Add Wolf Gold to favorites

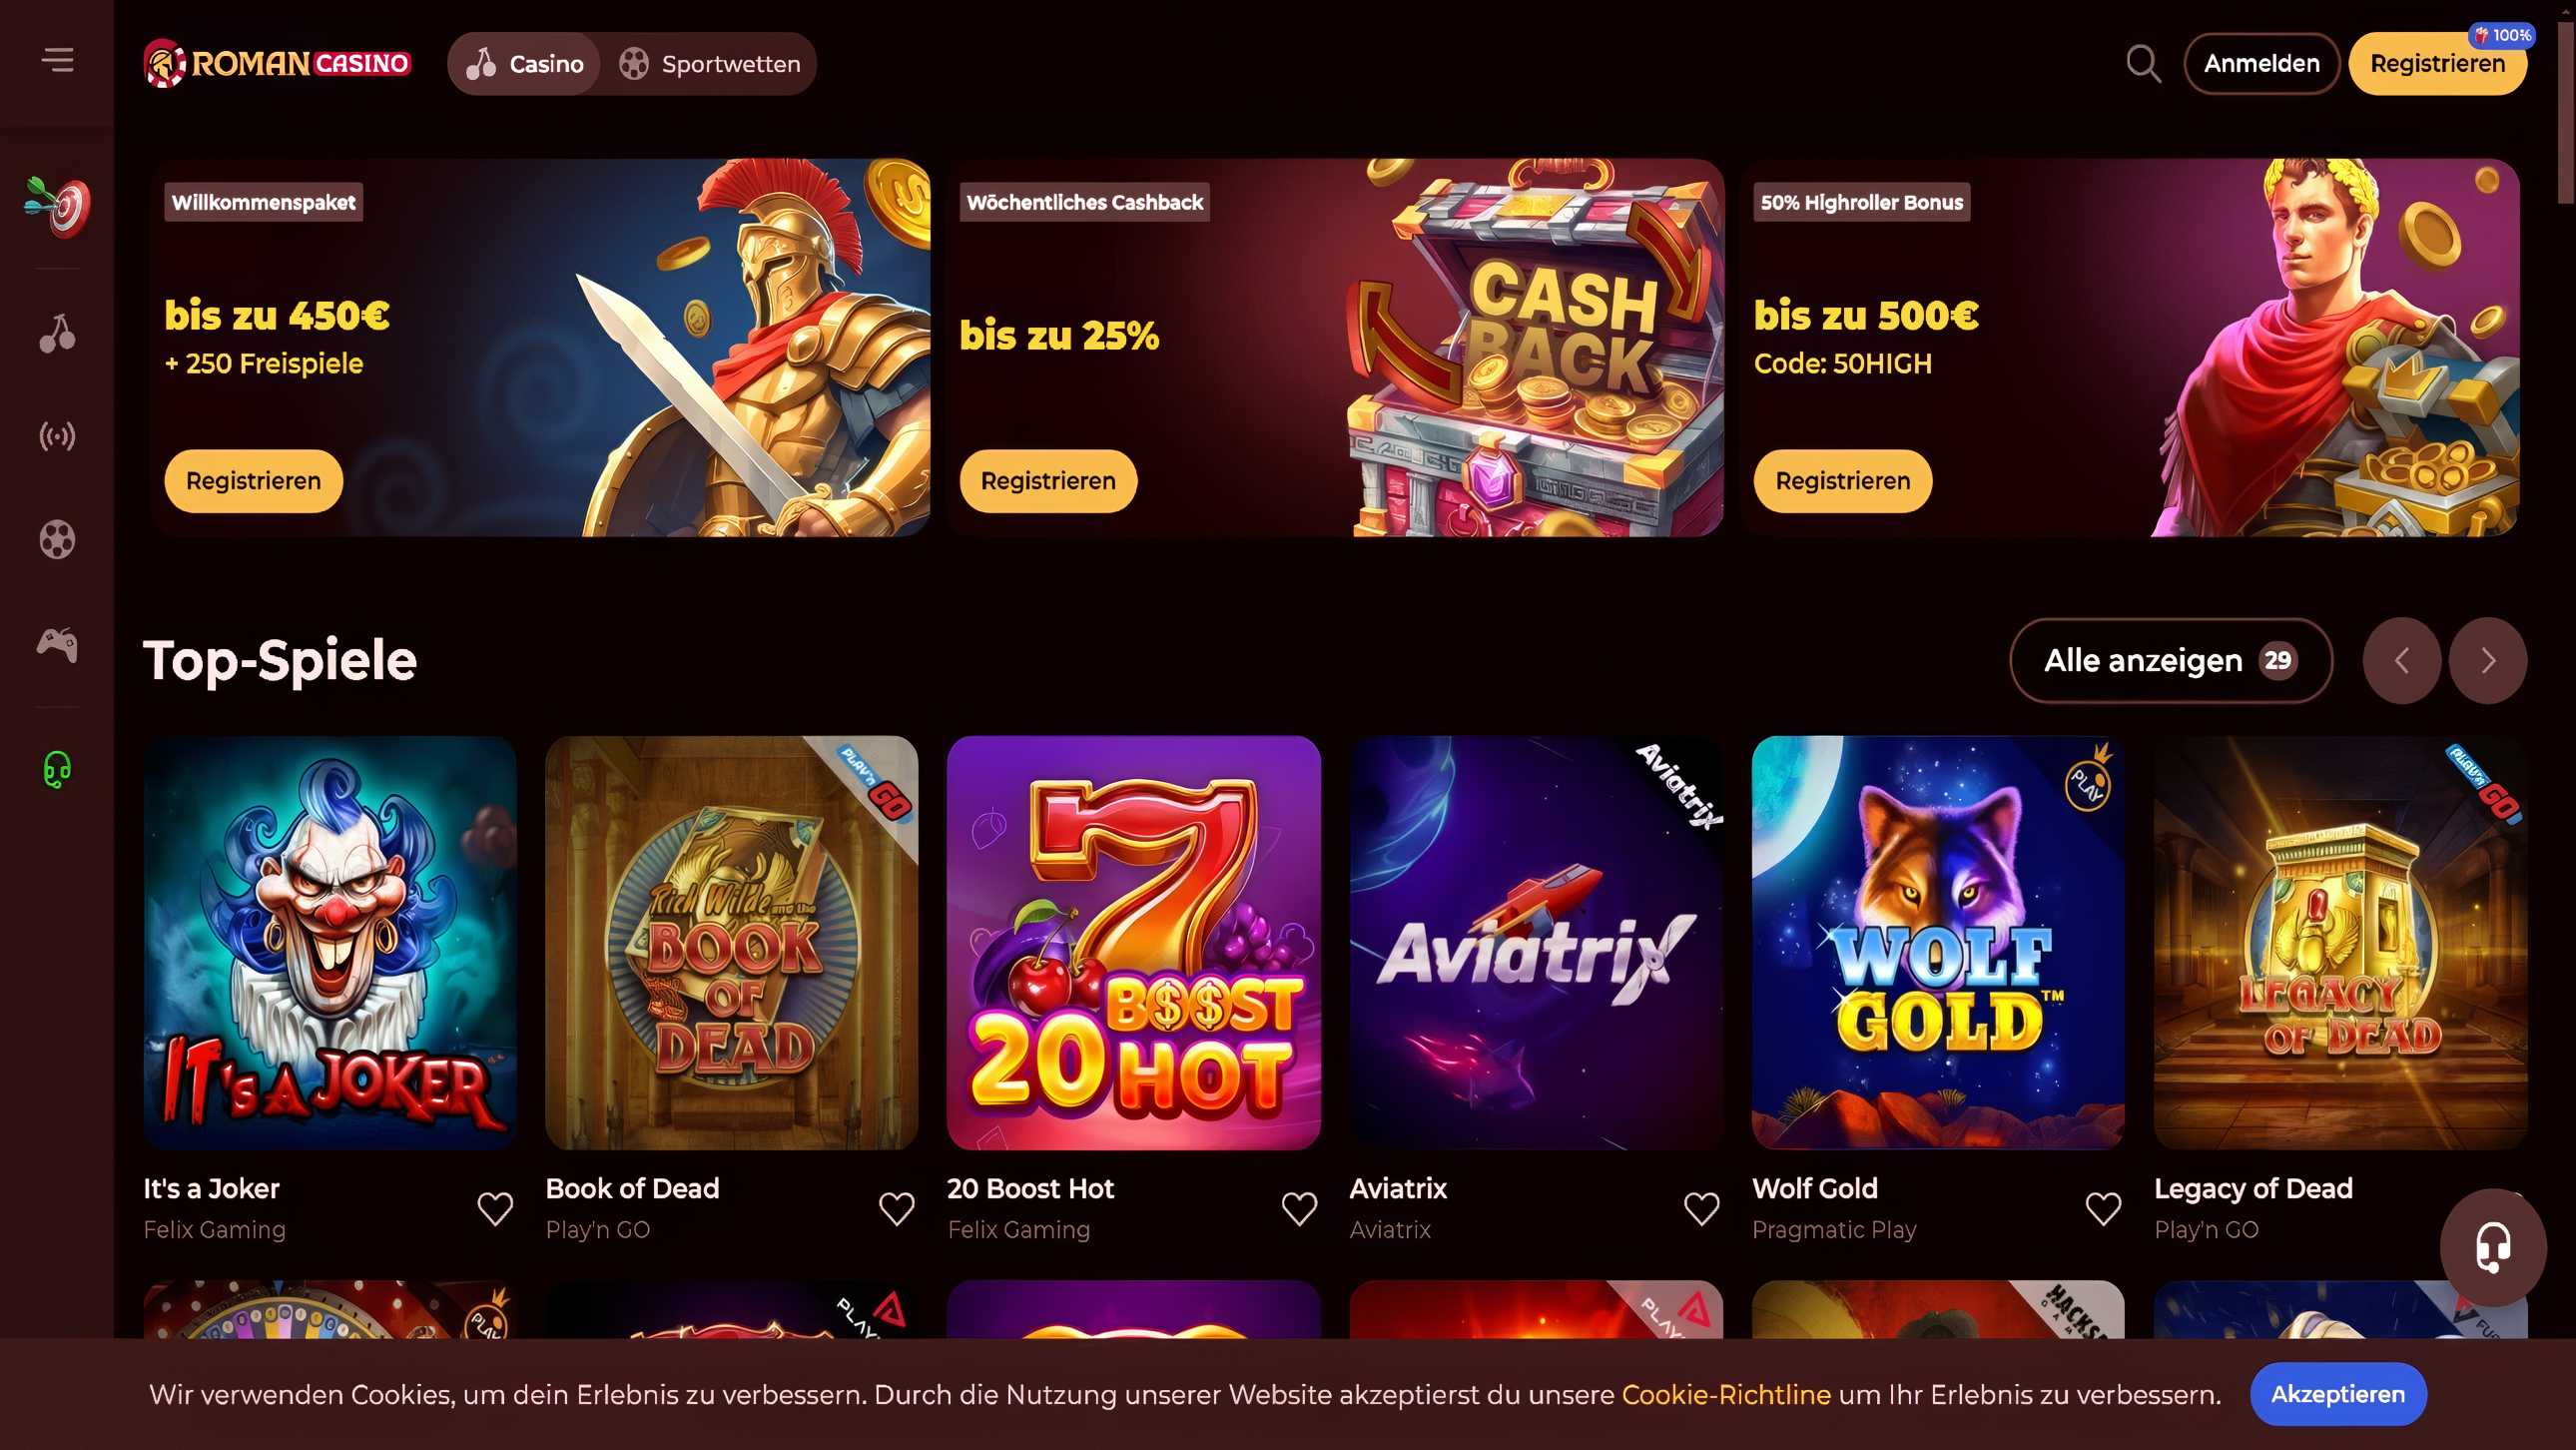click(x=2104, y=1209)
